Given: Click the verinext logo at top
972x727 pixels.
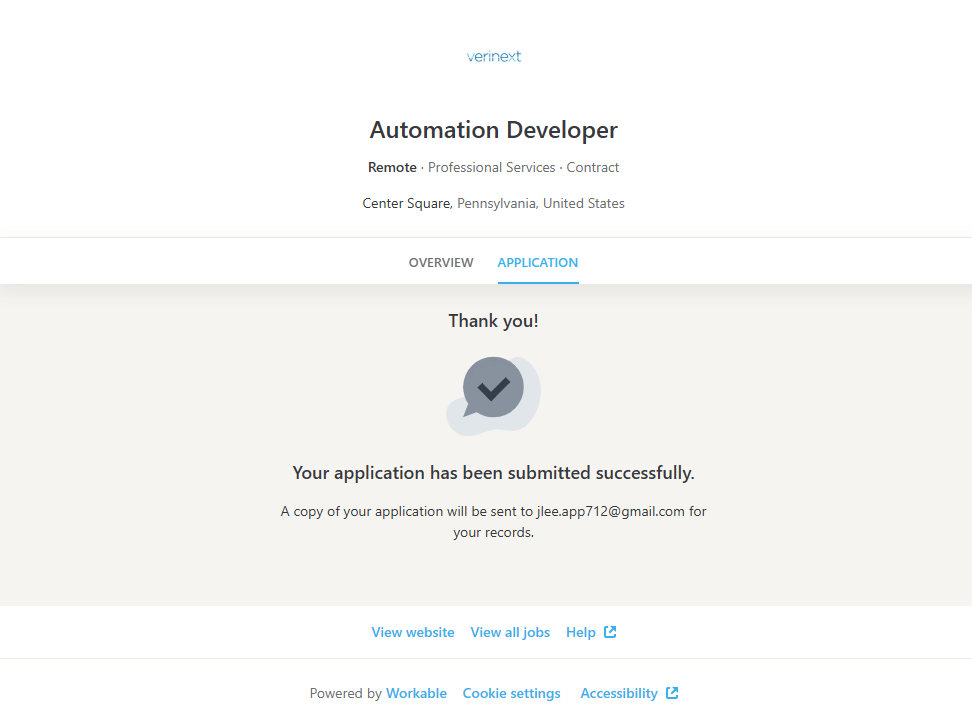Looking at the screenshot, I should [x=493, y=56].
